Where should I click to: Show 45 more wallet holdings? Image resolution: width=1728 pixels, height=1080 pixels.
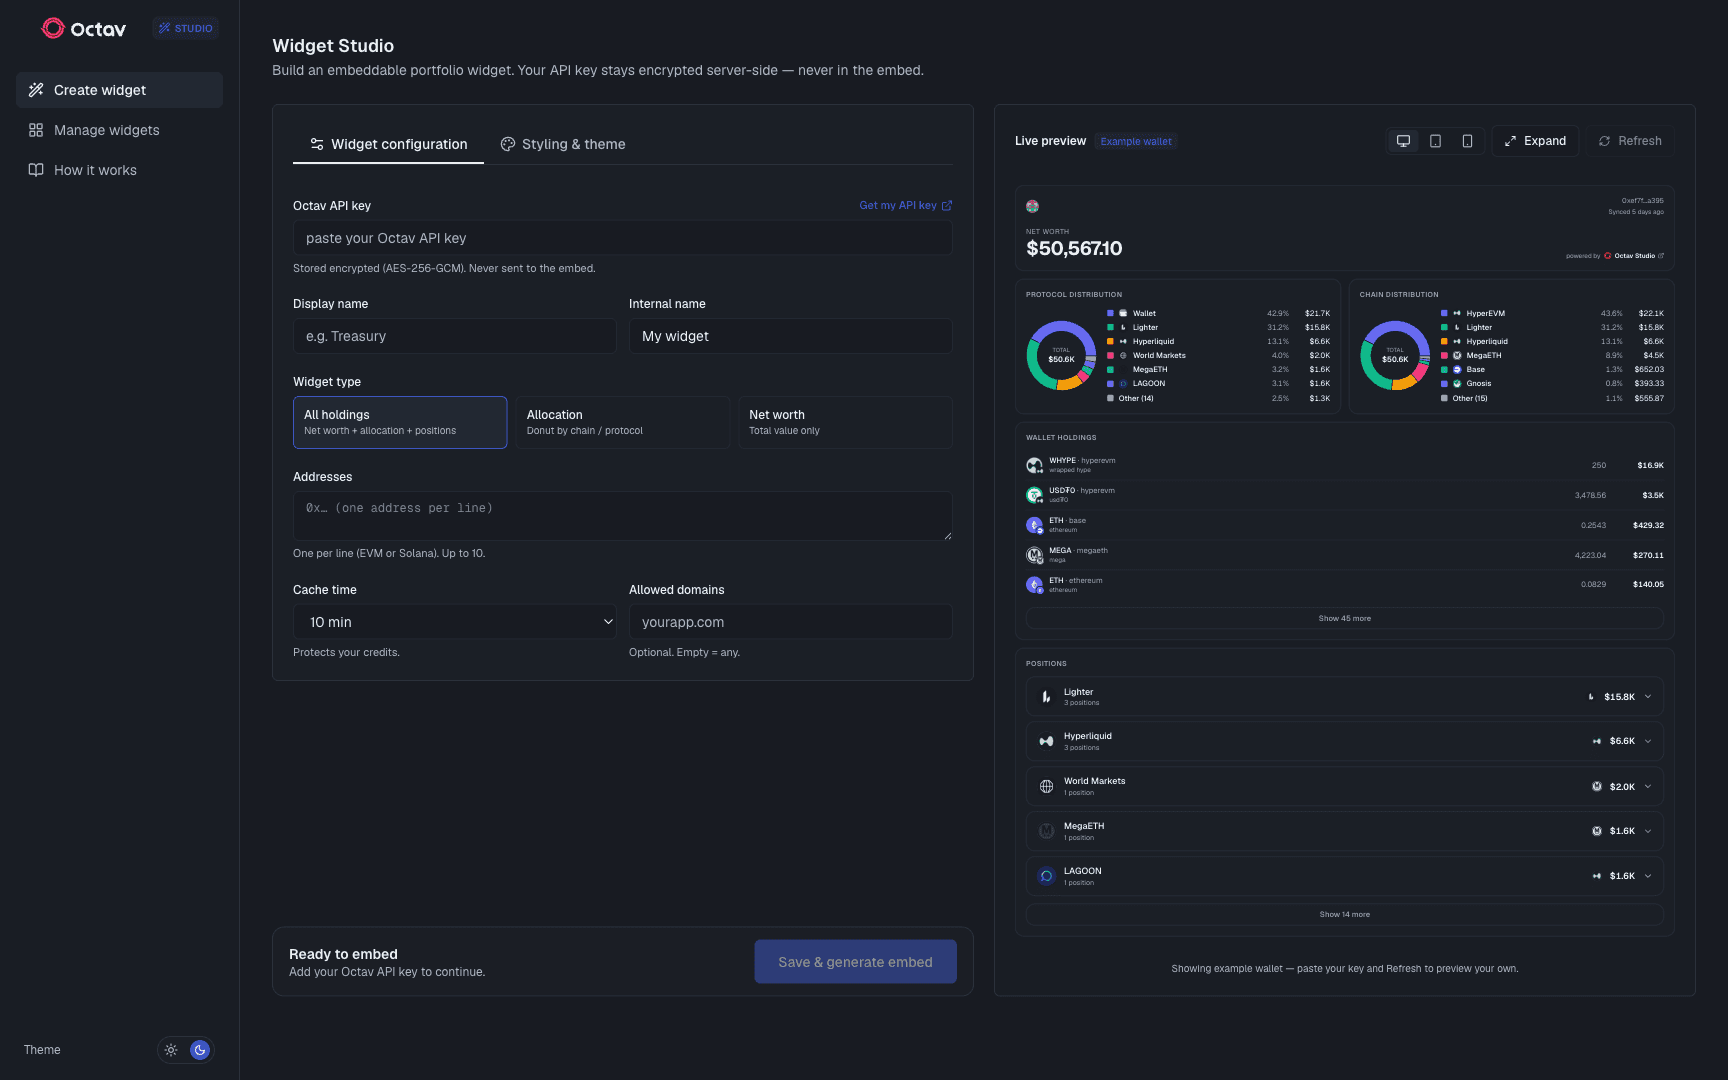point(1345,618)
